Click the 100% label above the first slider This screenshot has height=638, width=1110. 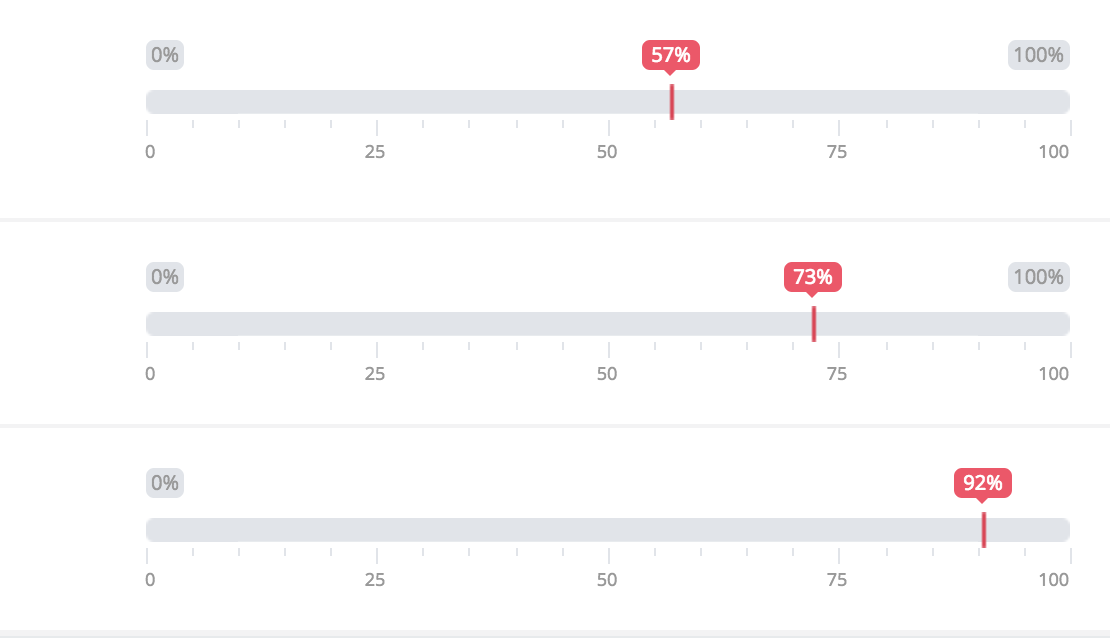point(1039,55)
